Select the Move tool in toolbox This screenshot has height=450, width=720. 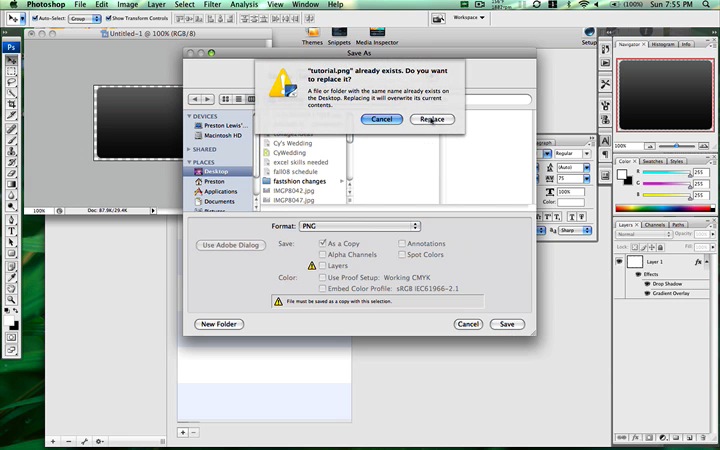(x=11, y=60)
